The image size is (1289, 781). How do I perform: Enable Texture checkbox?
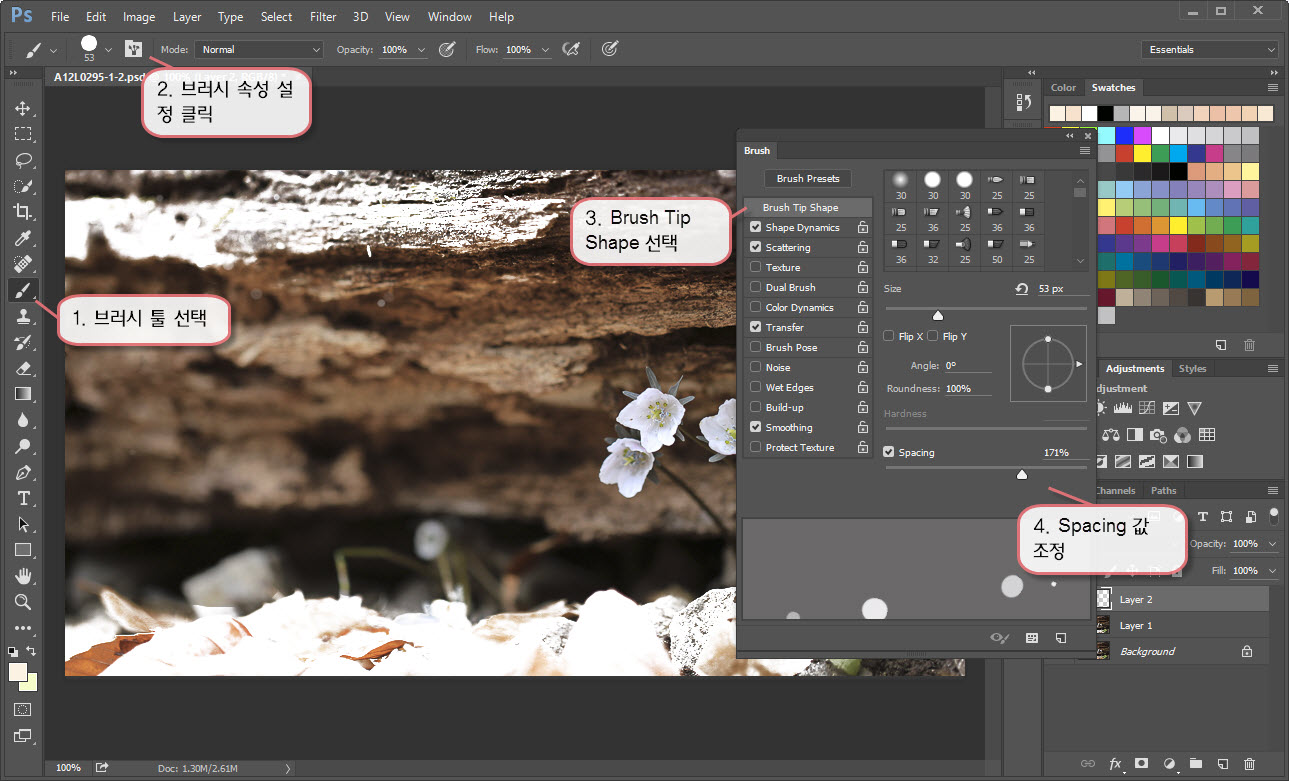[756, 267]
